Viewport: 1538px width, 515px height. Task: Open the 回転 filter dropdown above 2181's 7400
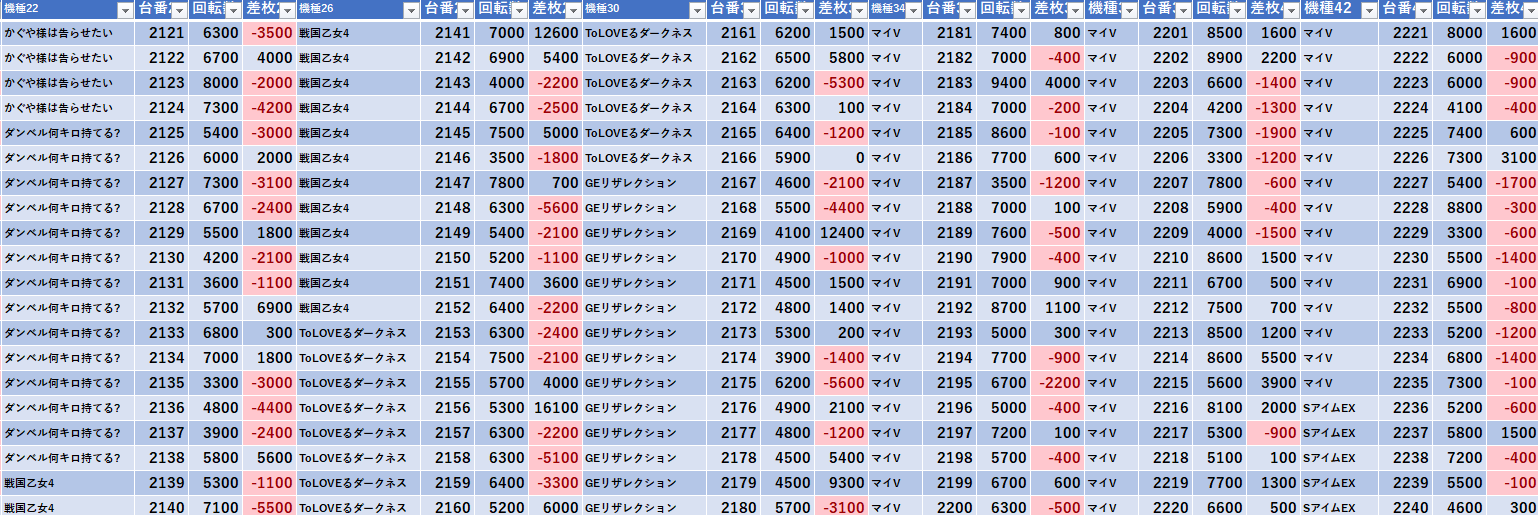click(1020, 10)
